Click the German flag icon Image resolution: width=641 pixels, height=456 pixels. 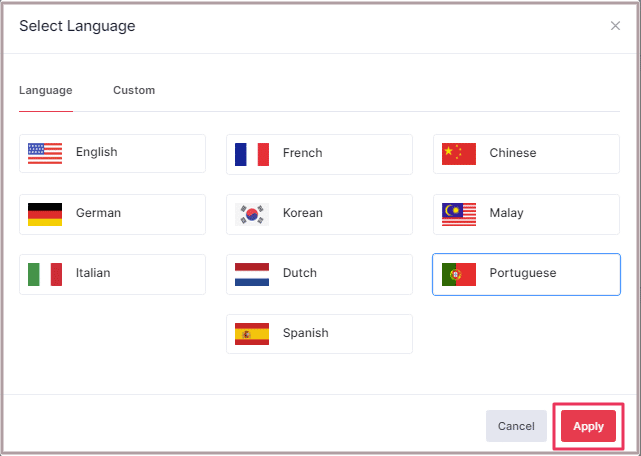[45, 213]
